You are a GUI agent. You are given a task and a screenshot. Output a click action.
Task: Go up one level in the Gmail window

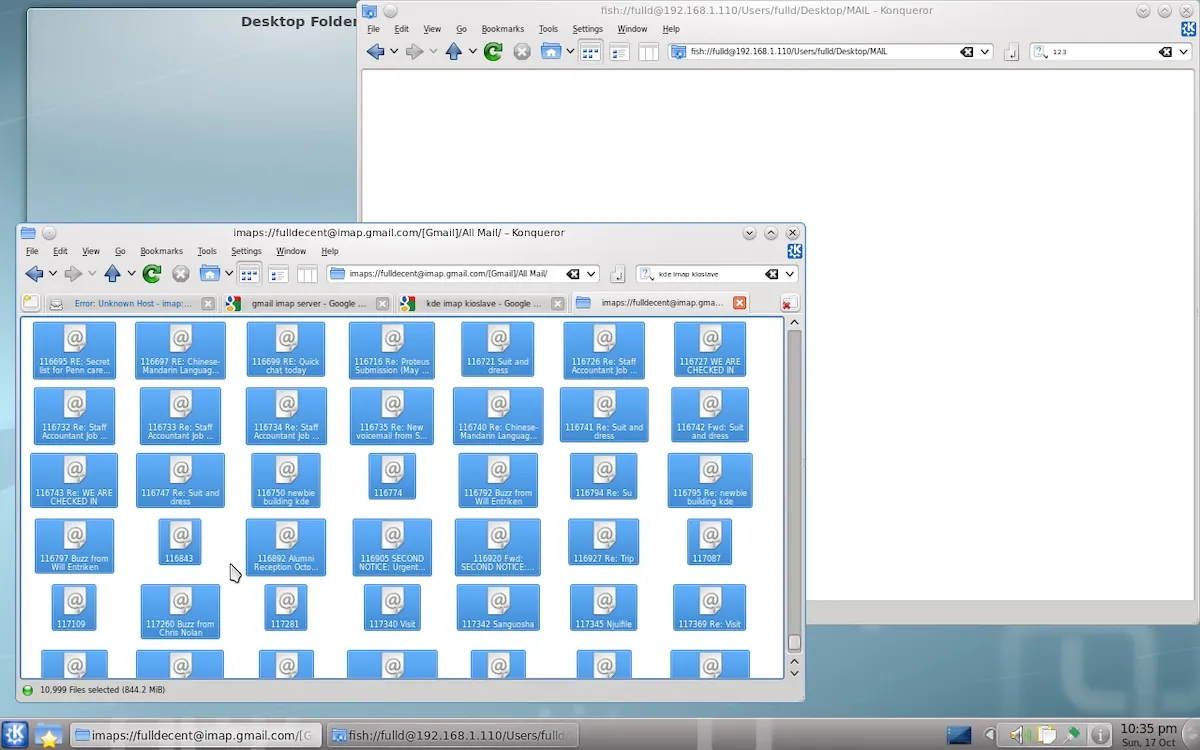click(112, 274)
